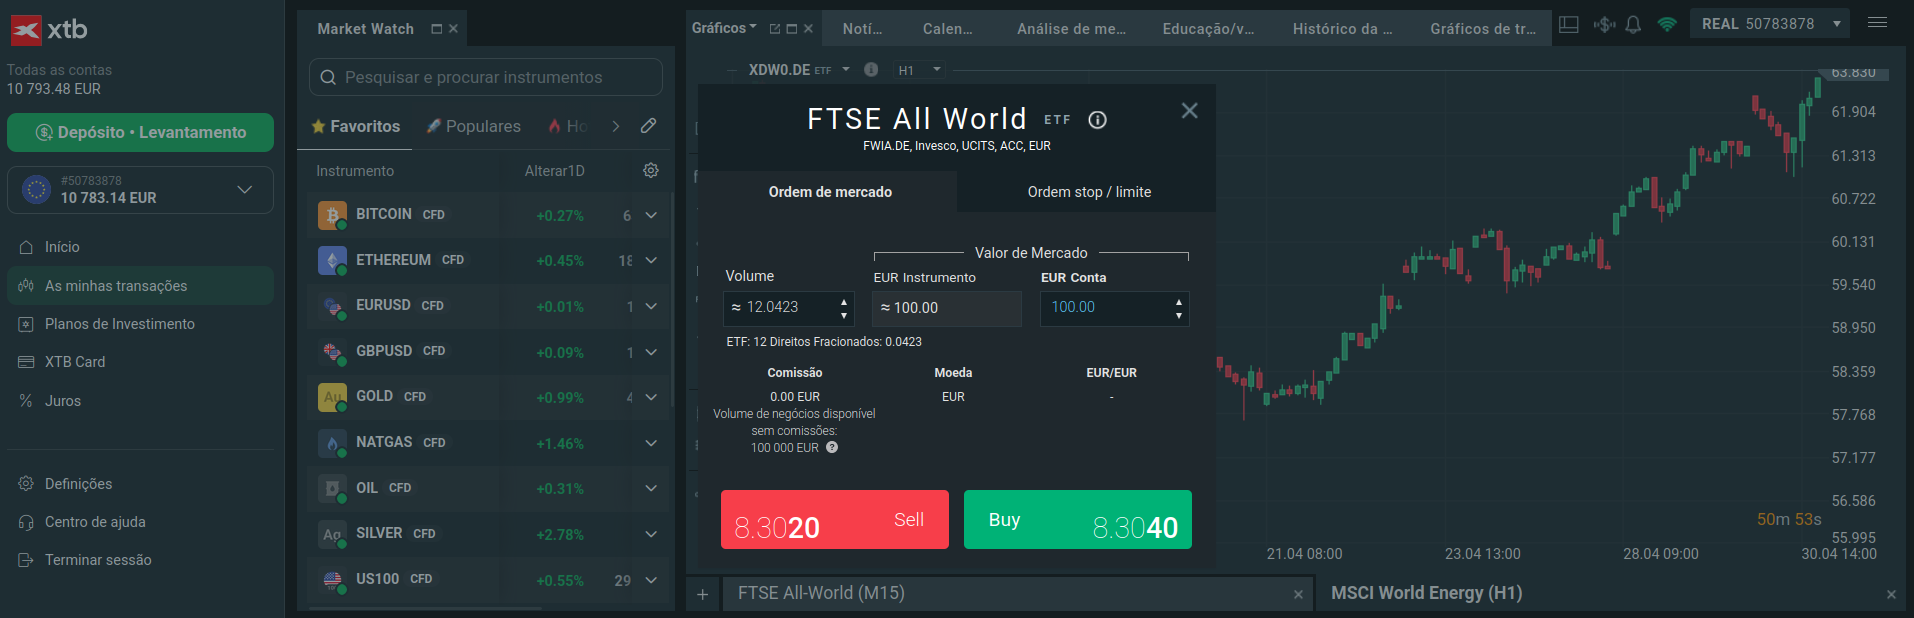Show more Market Watch categories arrow
The width and height of the screenshot is (1914, 618).
tap(616, 126)
